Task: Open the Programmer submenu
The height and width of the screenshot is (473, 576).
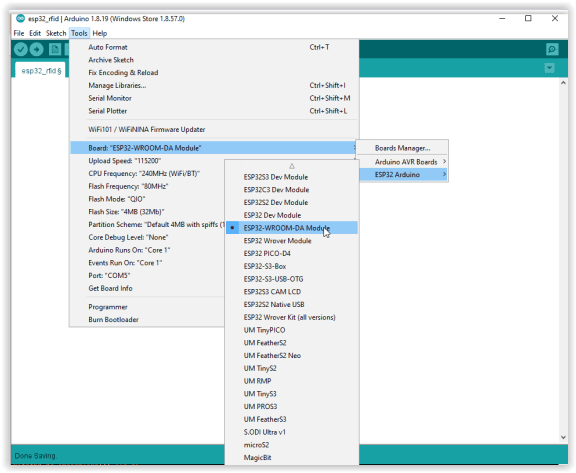Action: [x=147, y=307]
